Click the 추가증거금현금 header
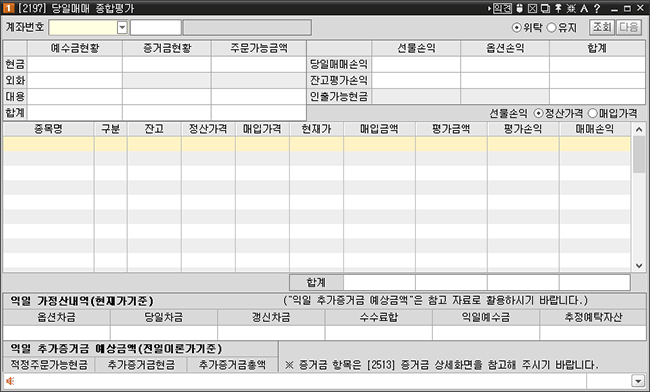The height and width of the screenshot is (392, 650). [141, 365]
